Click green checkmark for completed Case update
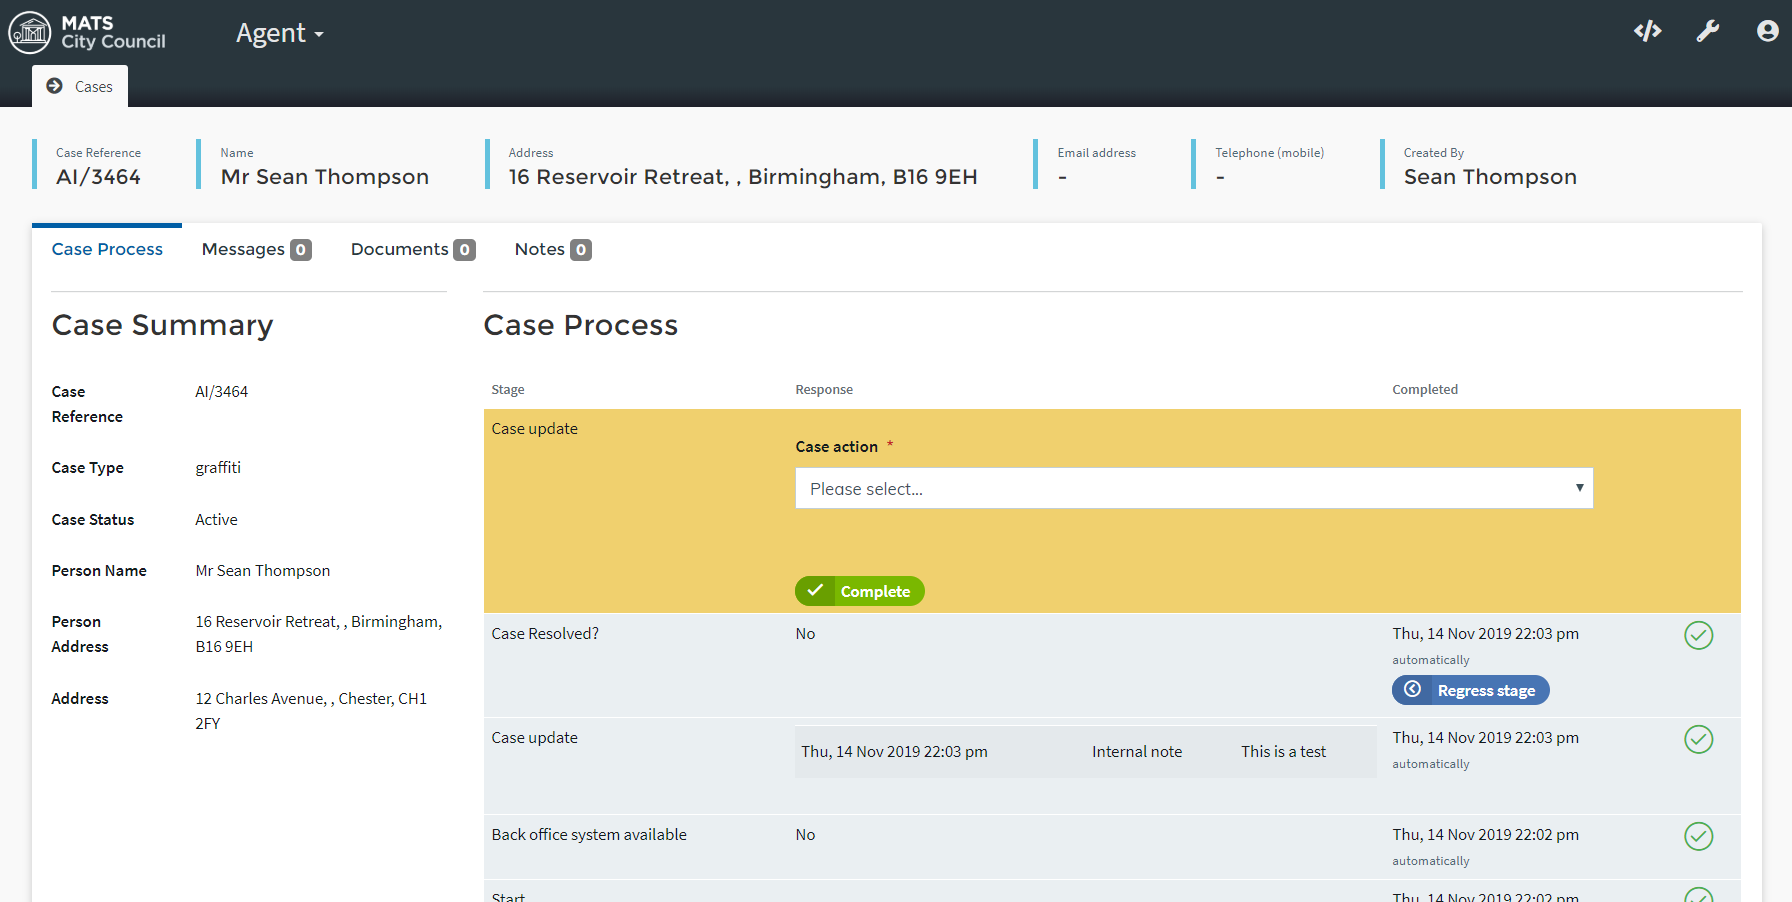1792x902 pixels. point(1698,739)
